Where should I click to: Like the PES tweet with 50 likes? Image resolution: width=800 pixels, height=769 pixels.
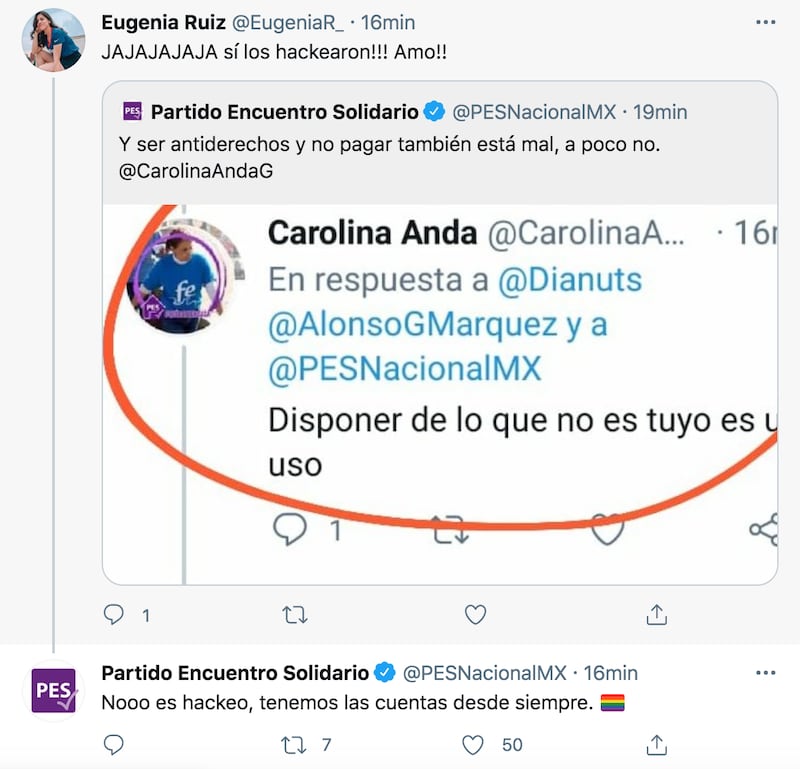[472, 745]
